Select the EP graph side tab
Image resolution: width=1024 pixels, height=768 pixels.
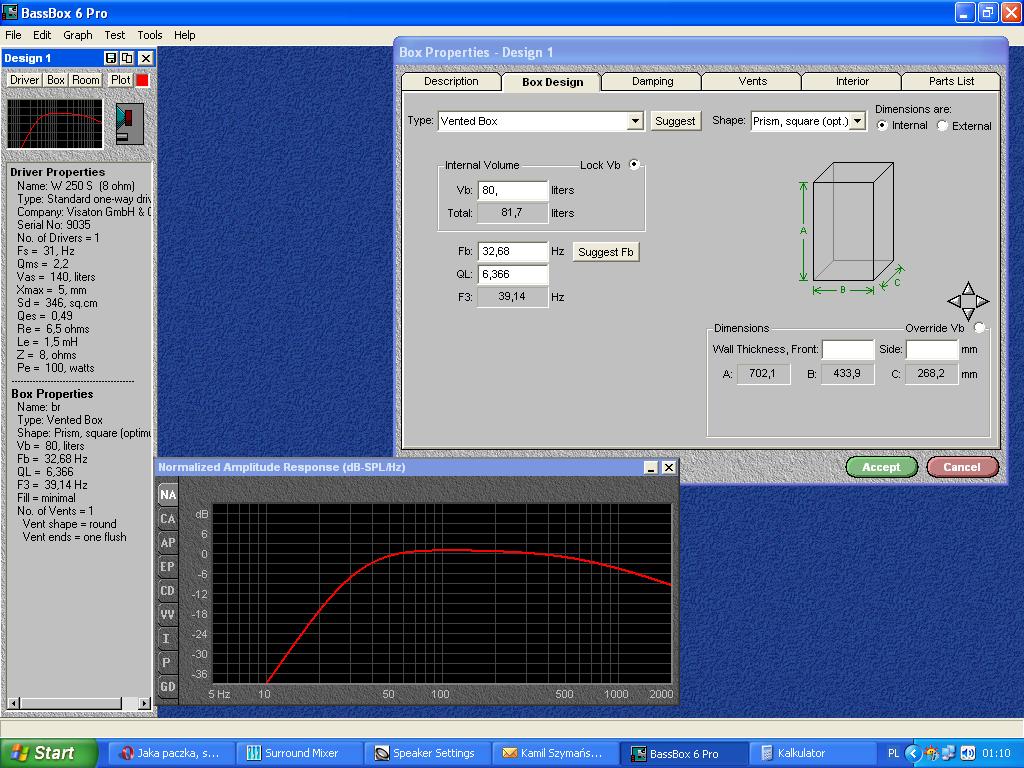coord(167,567)
